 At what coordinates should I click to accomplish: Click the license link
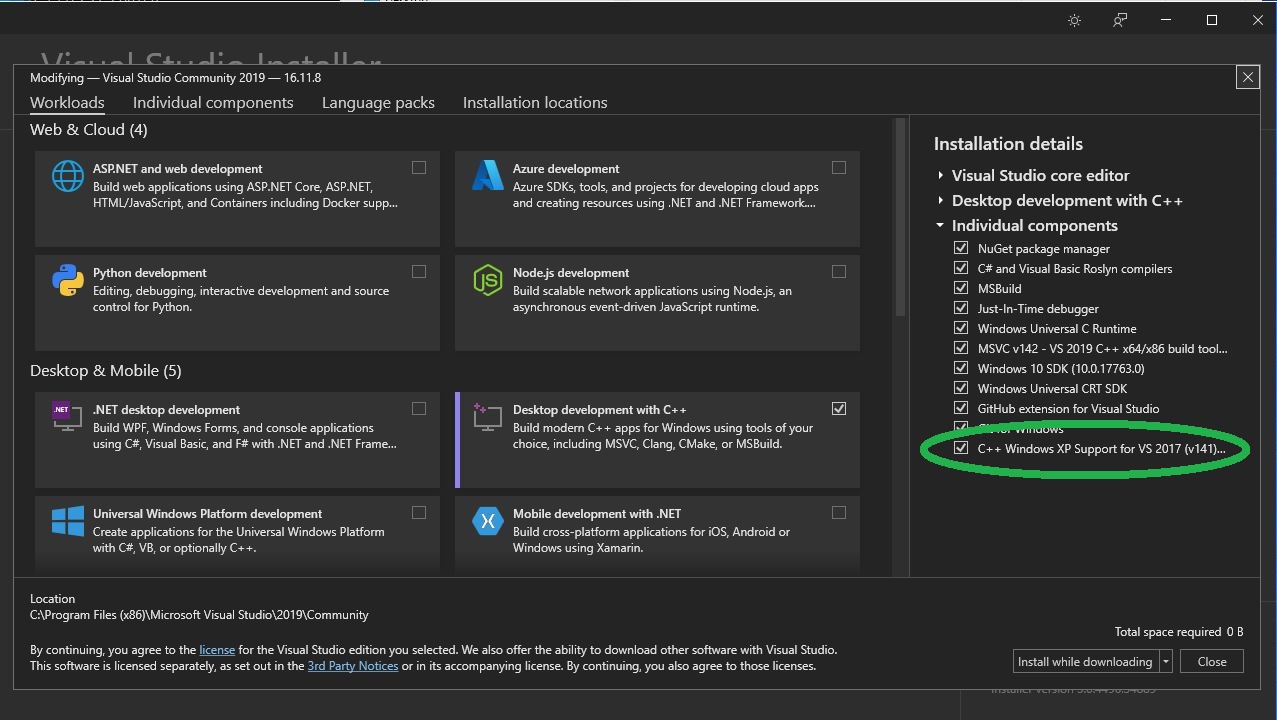pyautogui.click(x=217, y=649)
